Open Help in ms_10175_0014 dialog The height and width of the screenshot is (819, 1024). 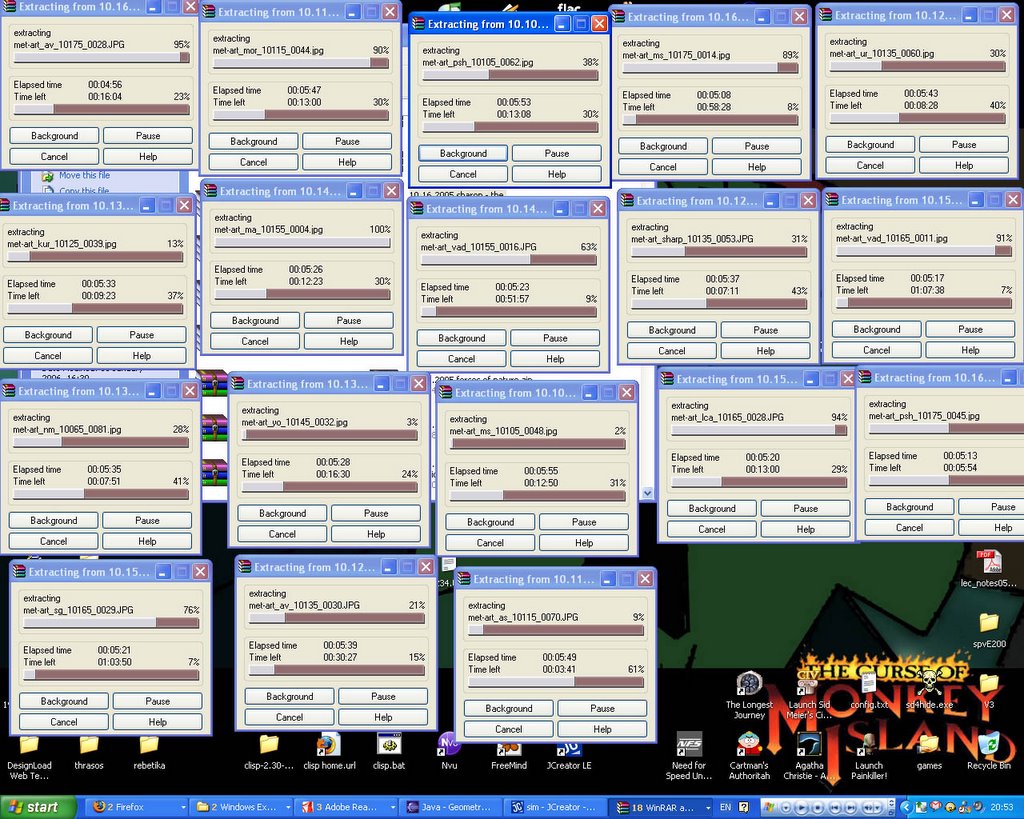[756, 167]
